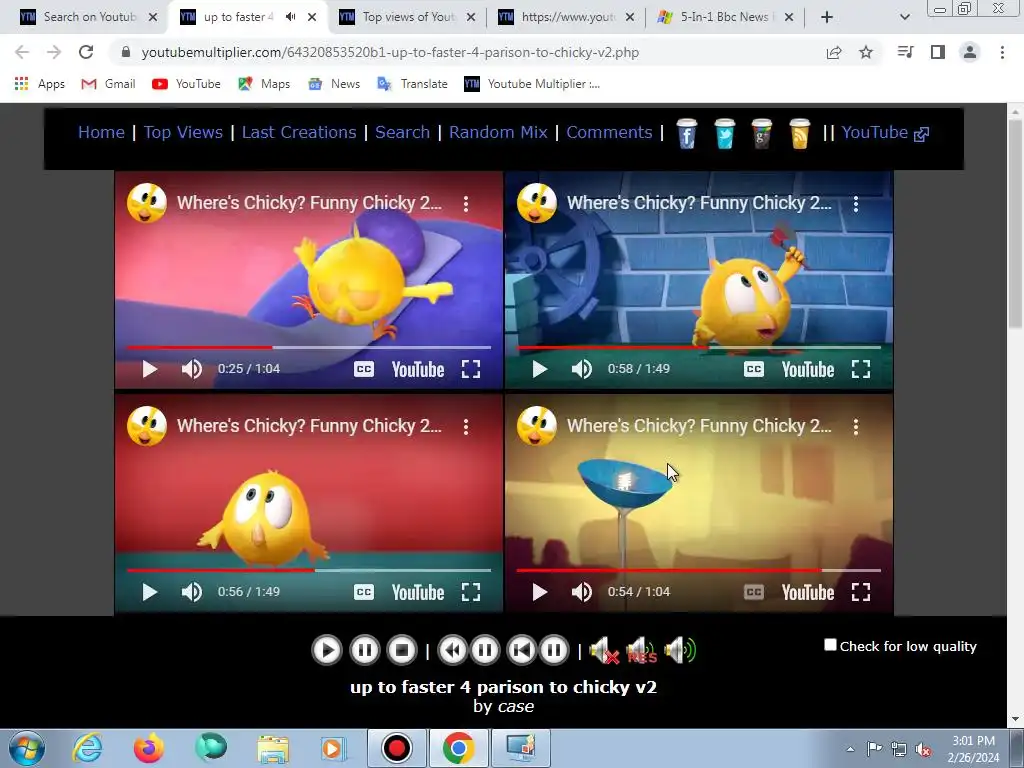The height and width of the screenshot is (768, 1024).
Task: Mute the video showing 0:54 / 1:04
Action: [581, 592]
